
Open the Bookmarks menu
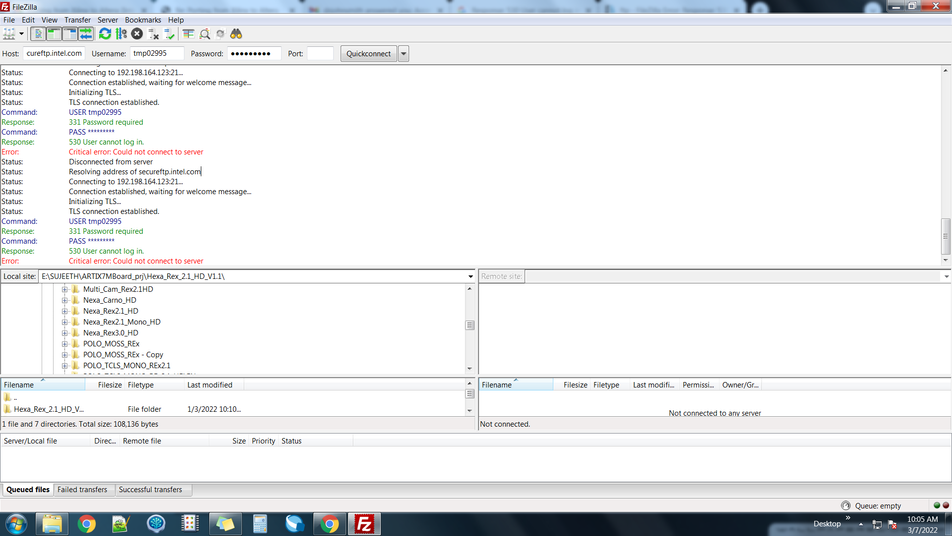point(143,20)
